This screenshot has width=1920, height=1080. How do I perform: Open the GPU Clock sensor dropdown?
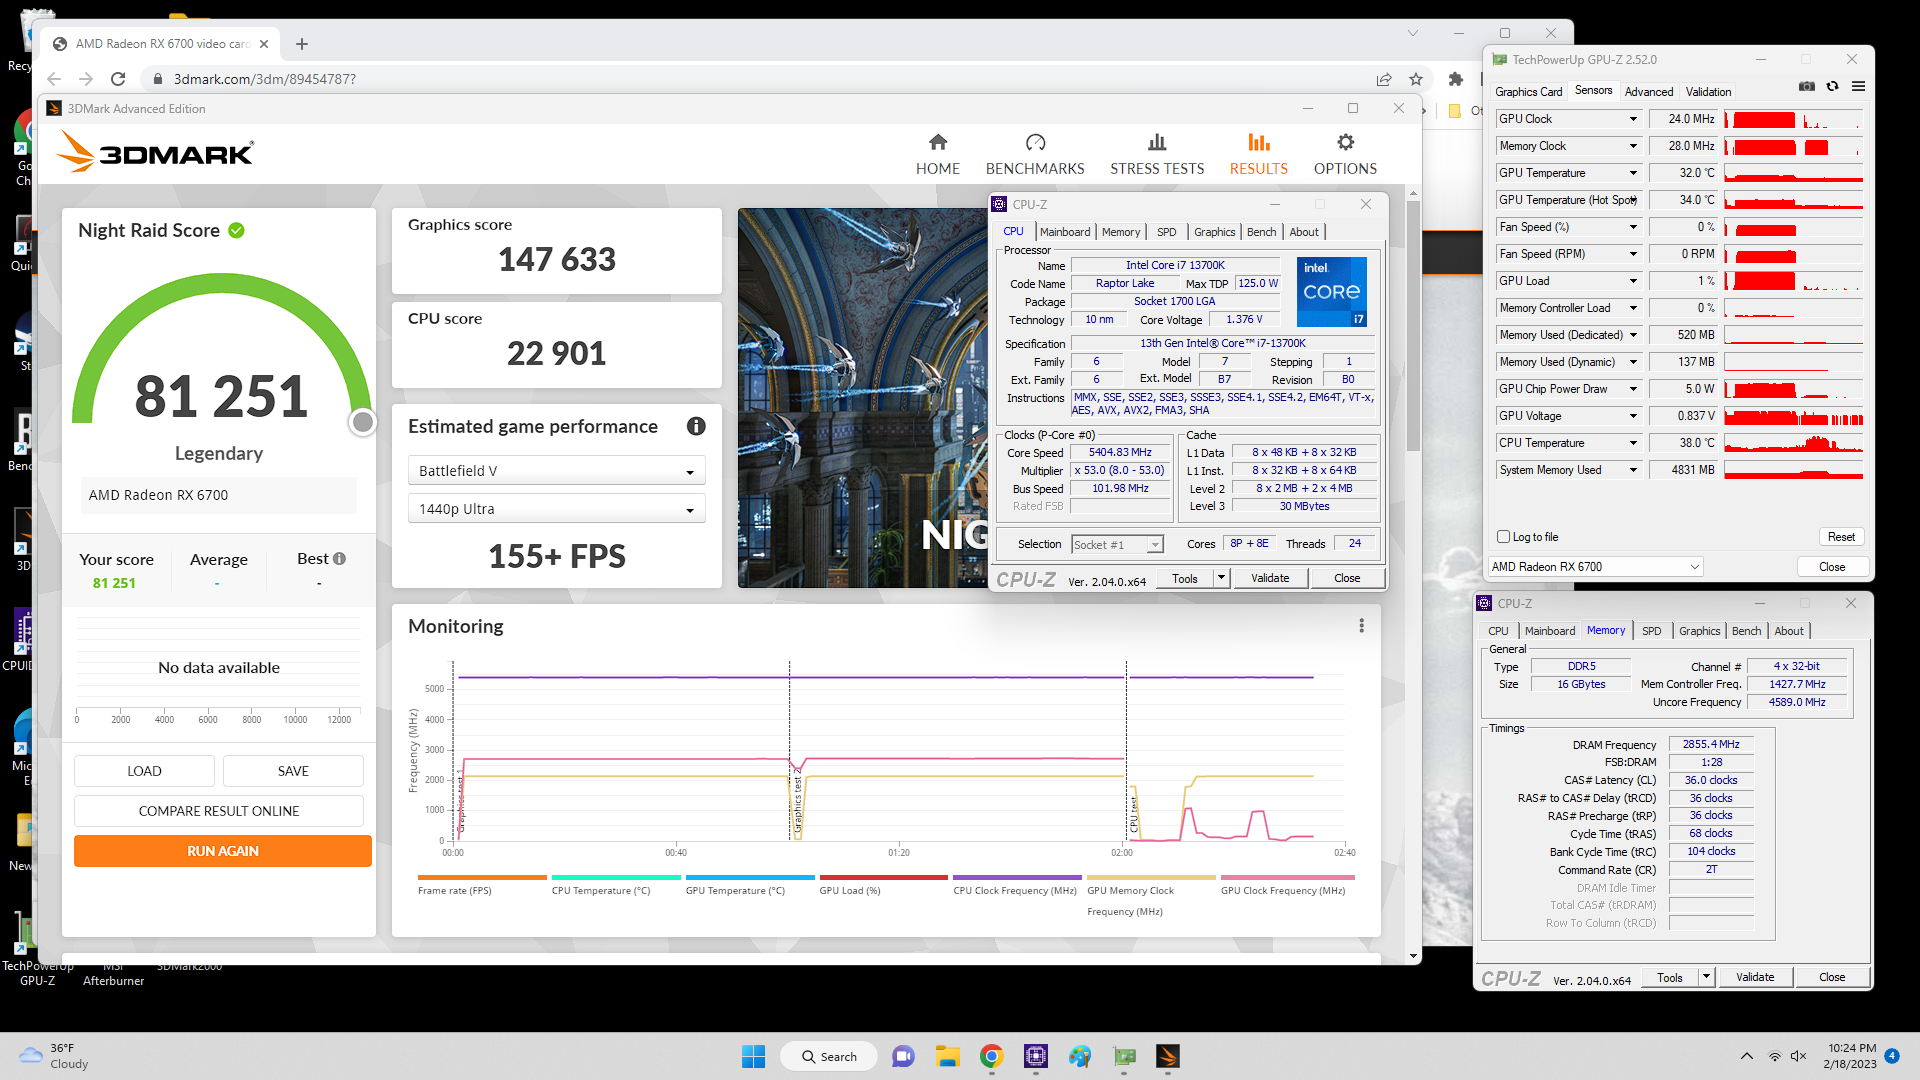tap(1633, 119)
